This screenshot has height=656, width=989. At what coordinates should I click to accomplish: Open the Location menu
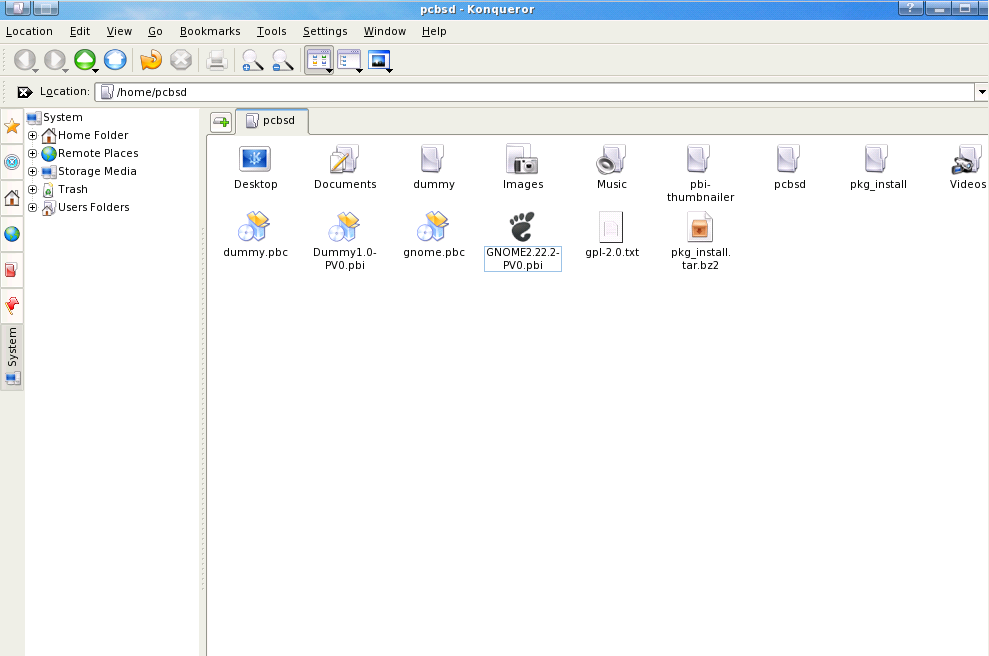29,32
